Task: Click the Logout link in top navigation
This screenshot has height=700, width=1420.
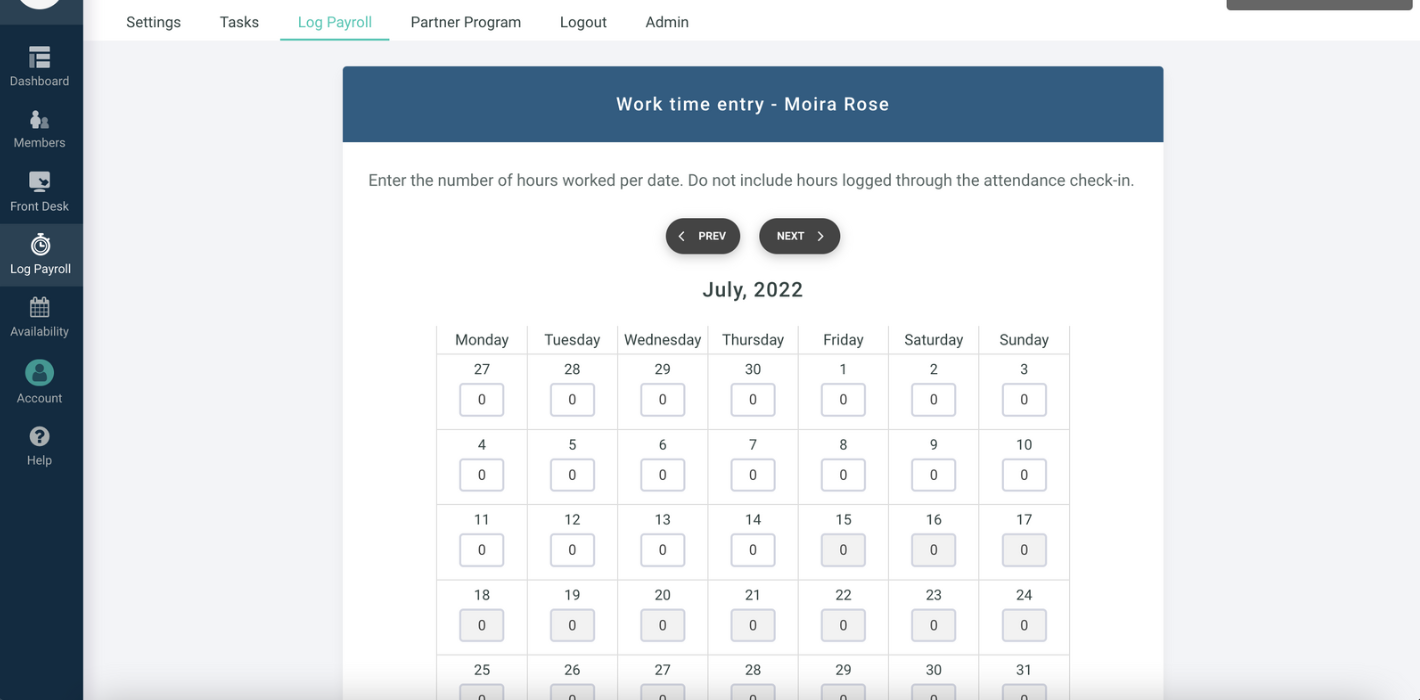Action: [583, 22]
